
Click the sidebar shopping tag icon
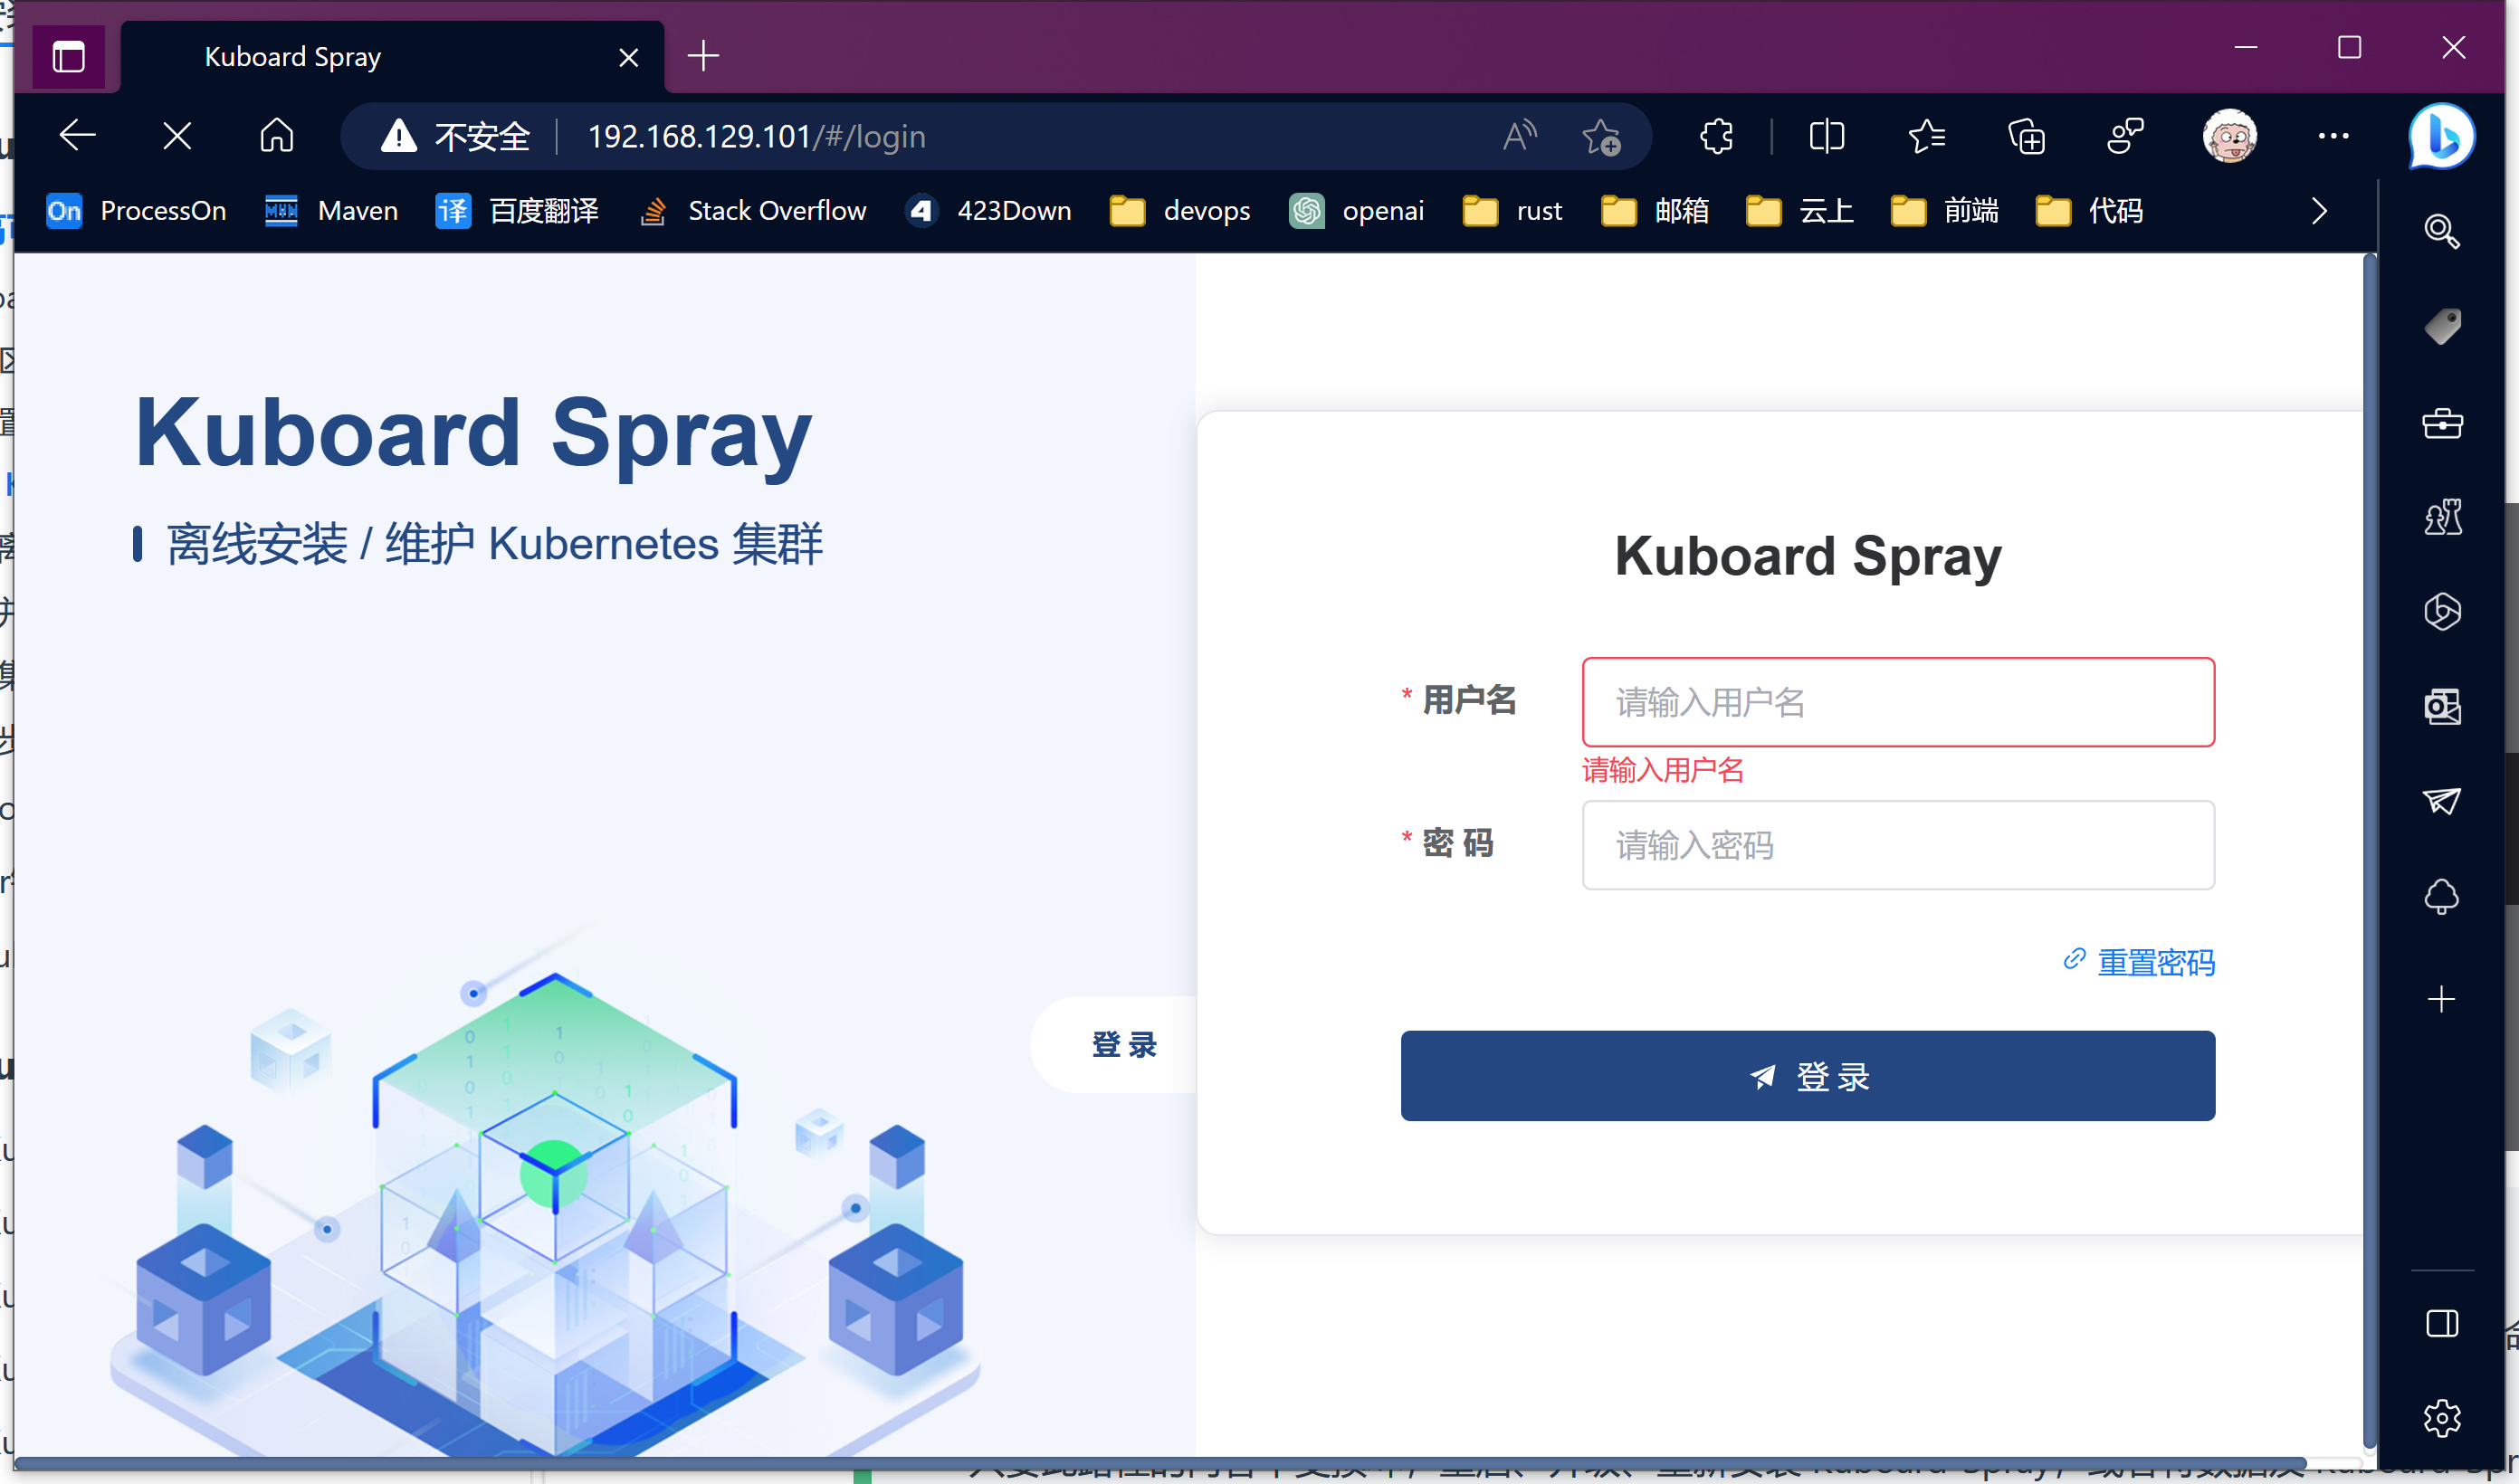click(x=2441, y=326)
